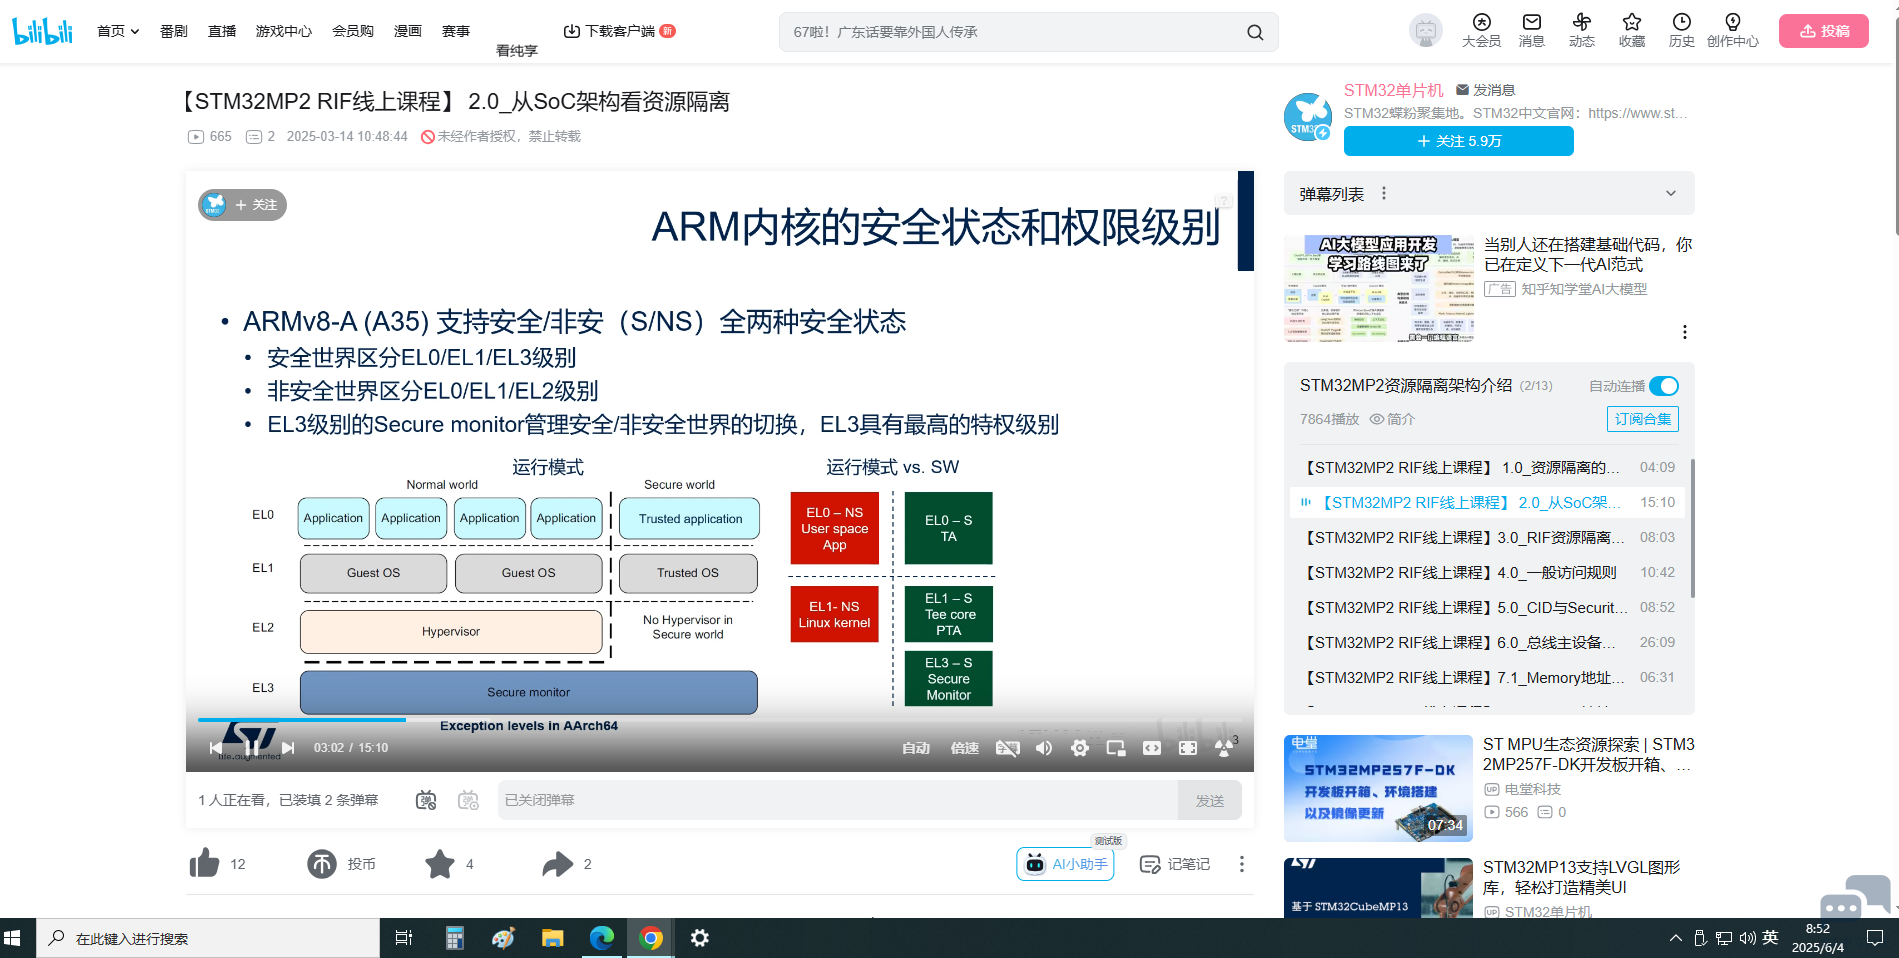Turn off the 自动连播 autoplay switch
This screenshot has height=958, width=1899.
[1664, 386]
